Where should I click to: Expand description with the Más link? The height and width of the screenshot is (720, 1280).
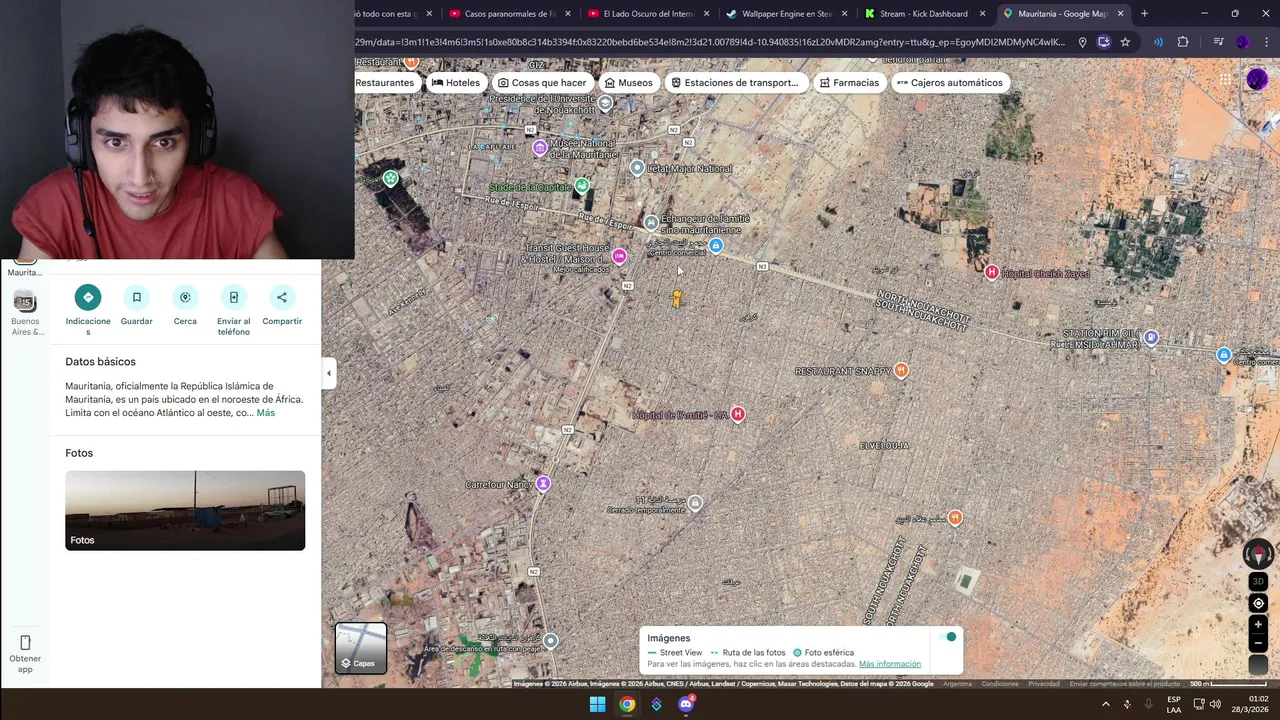coord(265,413)
